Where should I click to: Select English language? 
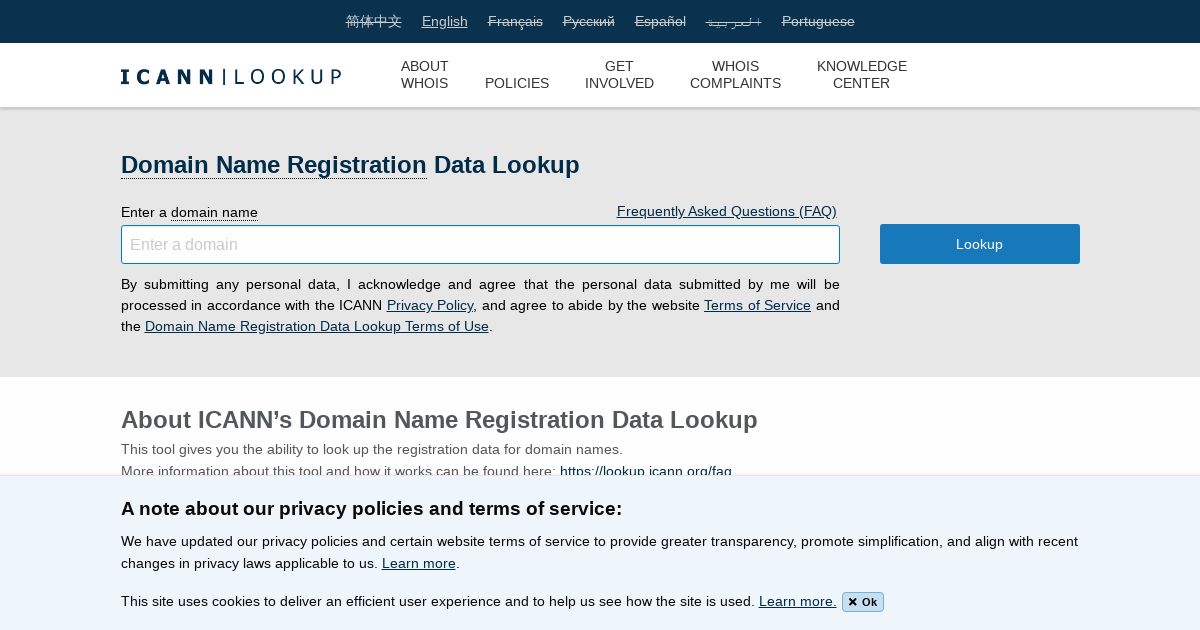click(445, 21)
